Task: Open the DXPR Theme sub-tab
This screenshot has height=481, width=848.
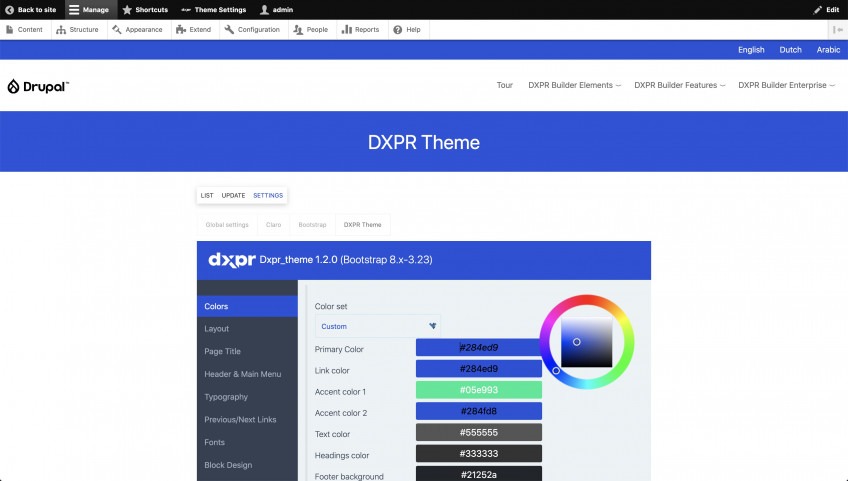Action: click(362, 225)
